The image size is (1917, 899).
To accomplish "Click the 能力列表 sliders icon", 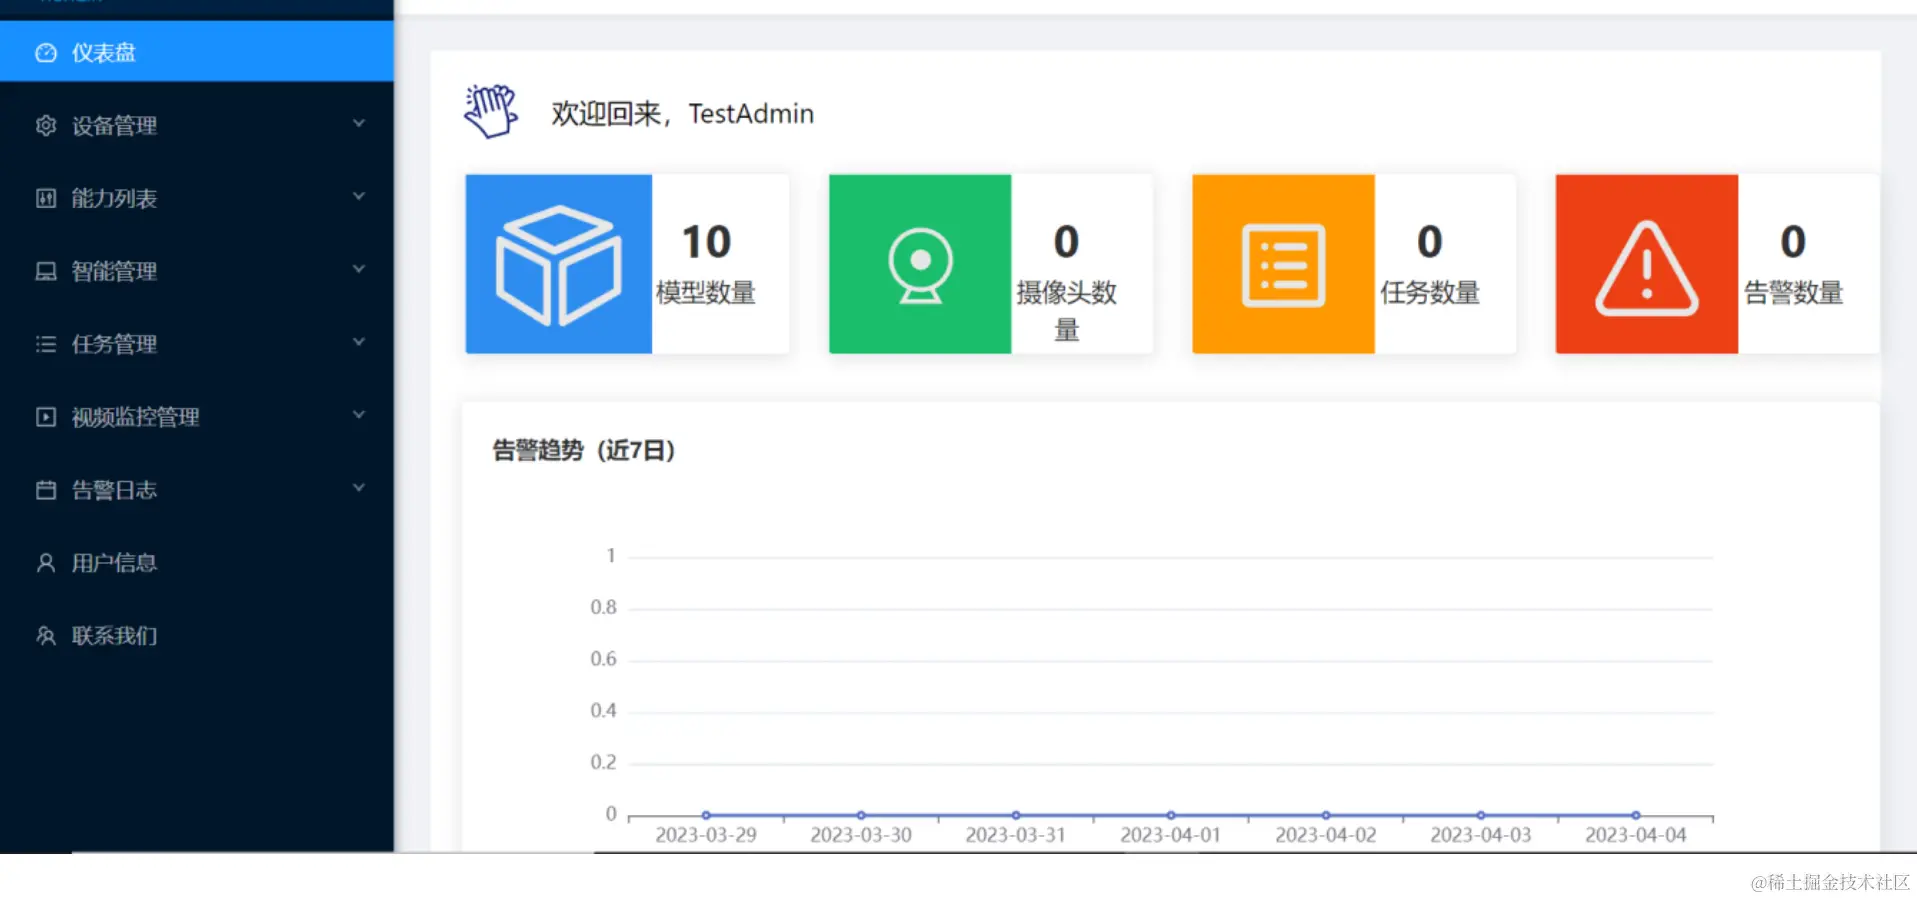I will coord(46,198).
